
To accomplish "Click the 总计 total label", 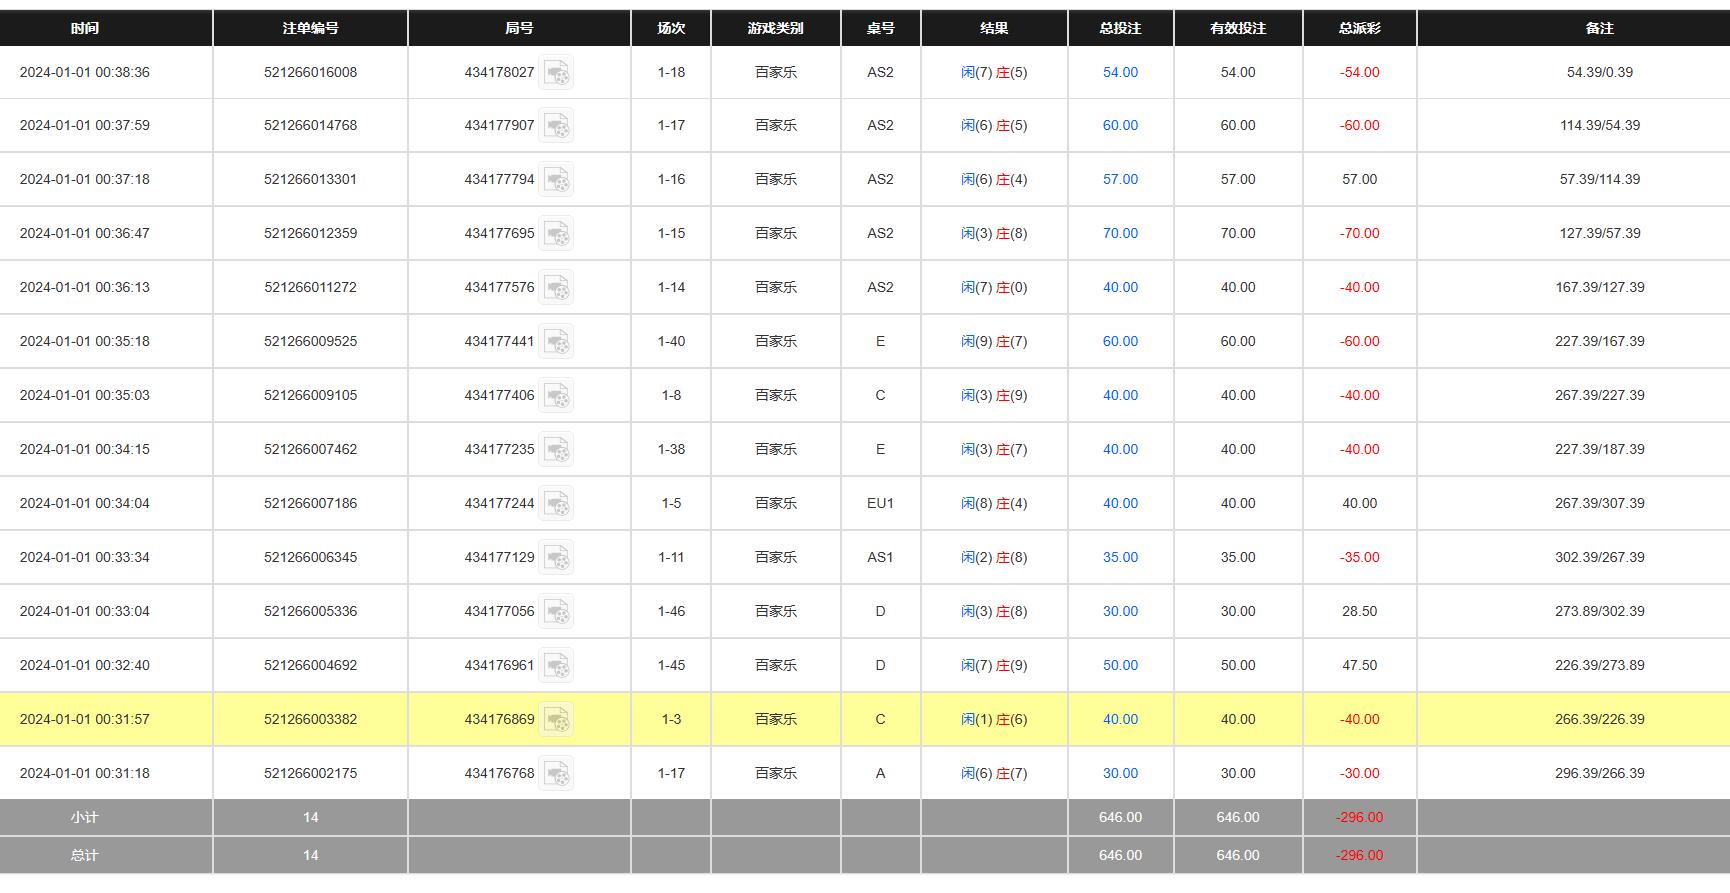I will pos(85,855).
